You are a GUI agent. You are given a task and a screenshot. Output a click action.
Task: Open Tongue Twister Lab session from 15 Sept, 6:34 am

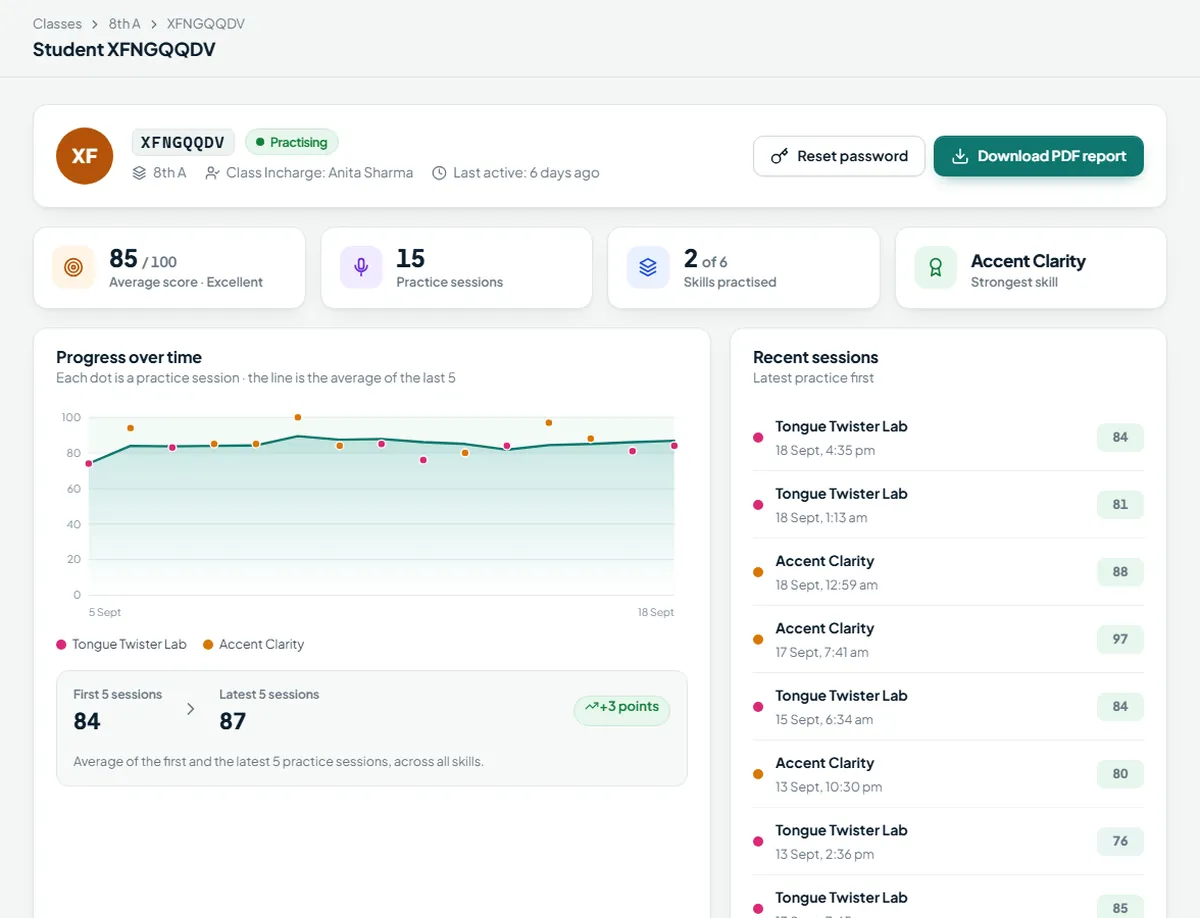[948, 707]
